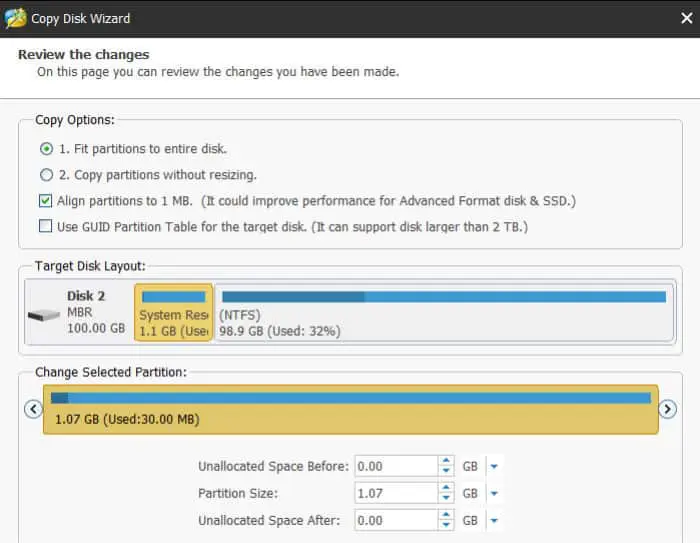Screen dimensions: 700x543
Task: Select Fit partitions to entire disk option
Action: point(46,149)
